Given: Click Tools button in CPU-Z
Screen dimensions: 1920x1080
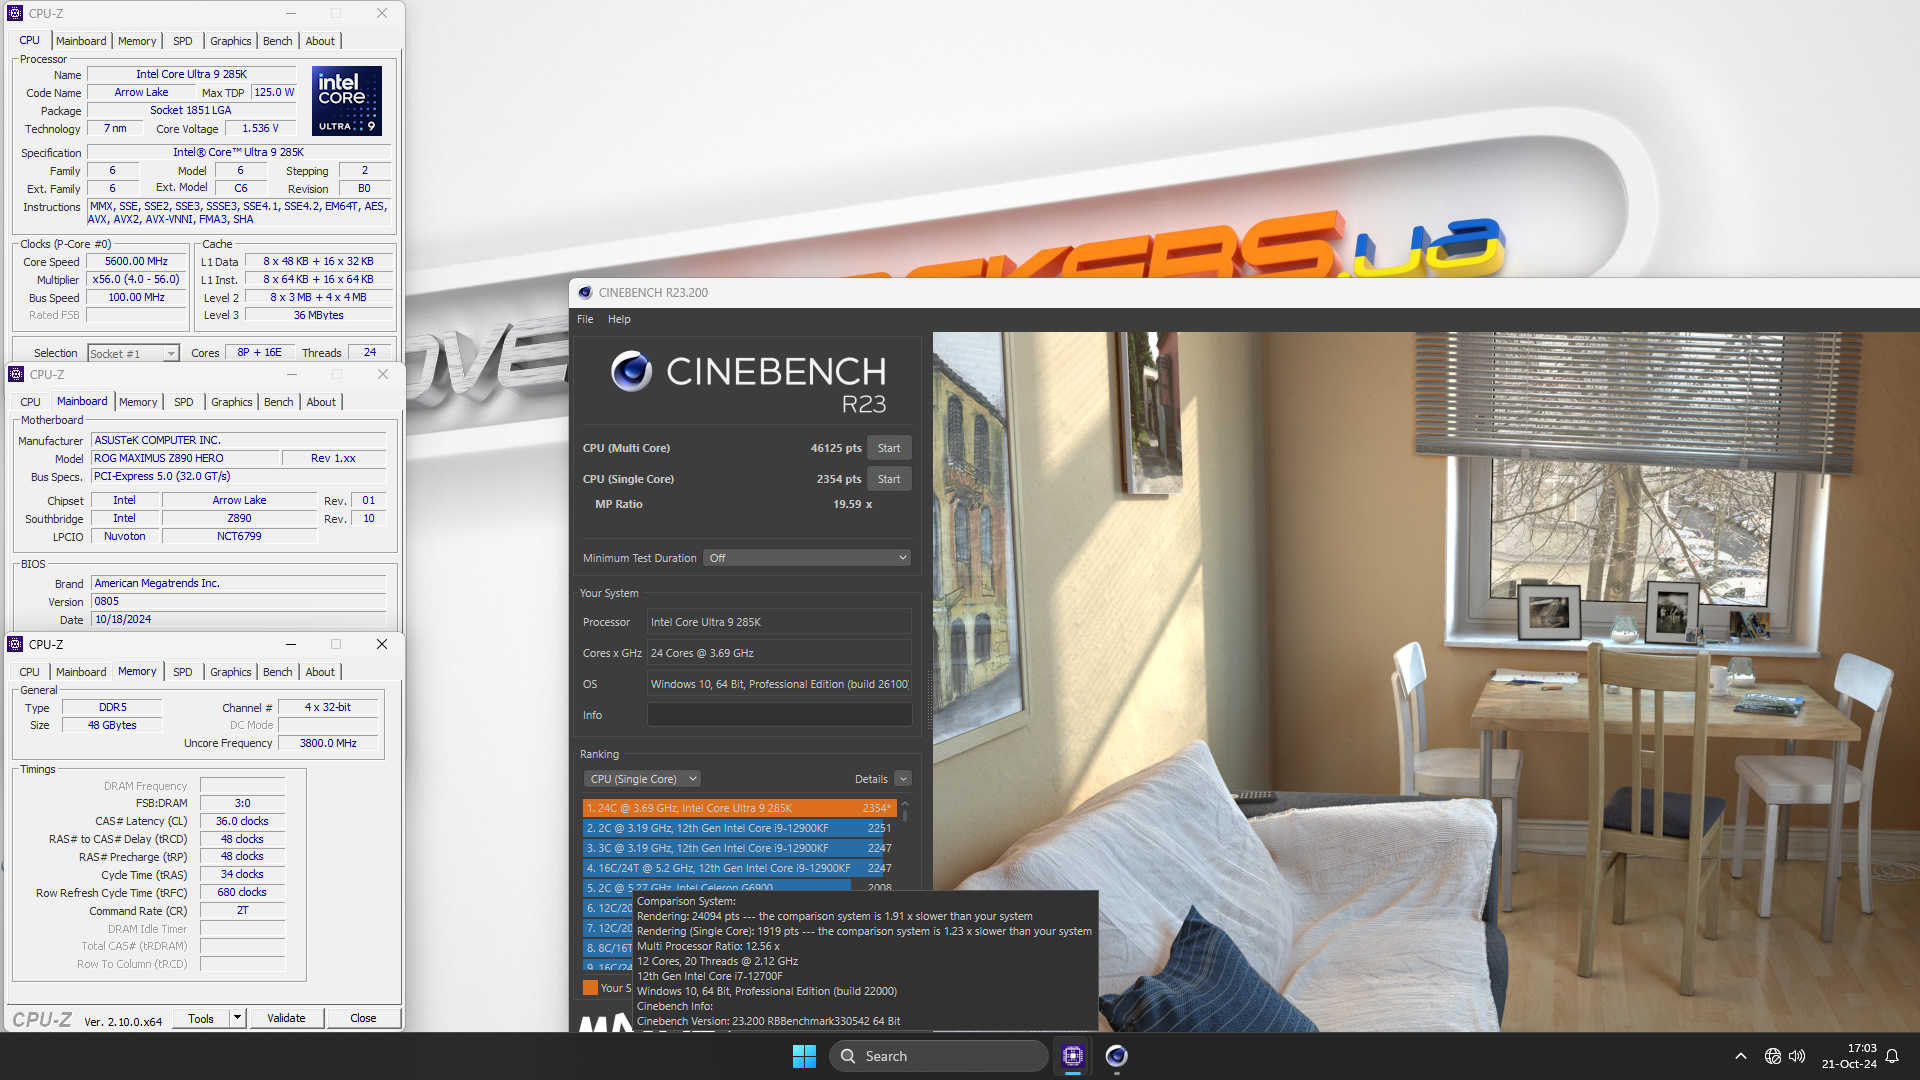Looking at the screenshot, I should pyautogui.click(x=201, y=1018).
